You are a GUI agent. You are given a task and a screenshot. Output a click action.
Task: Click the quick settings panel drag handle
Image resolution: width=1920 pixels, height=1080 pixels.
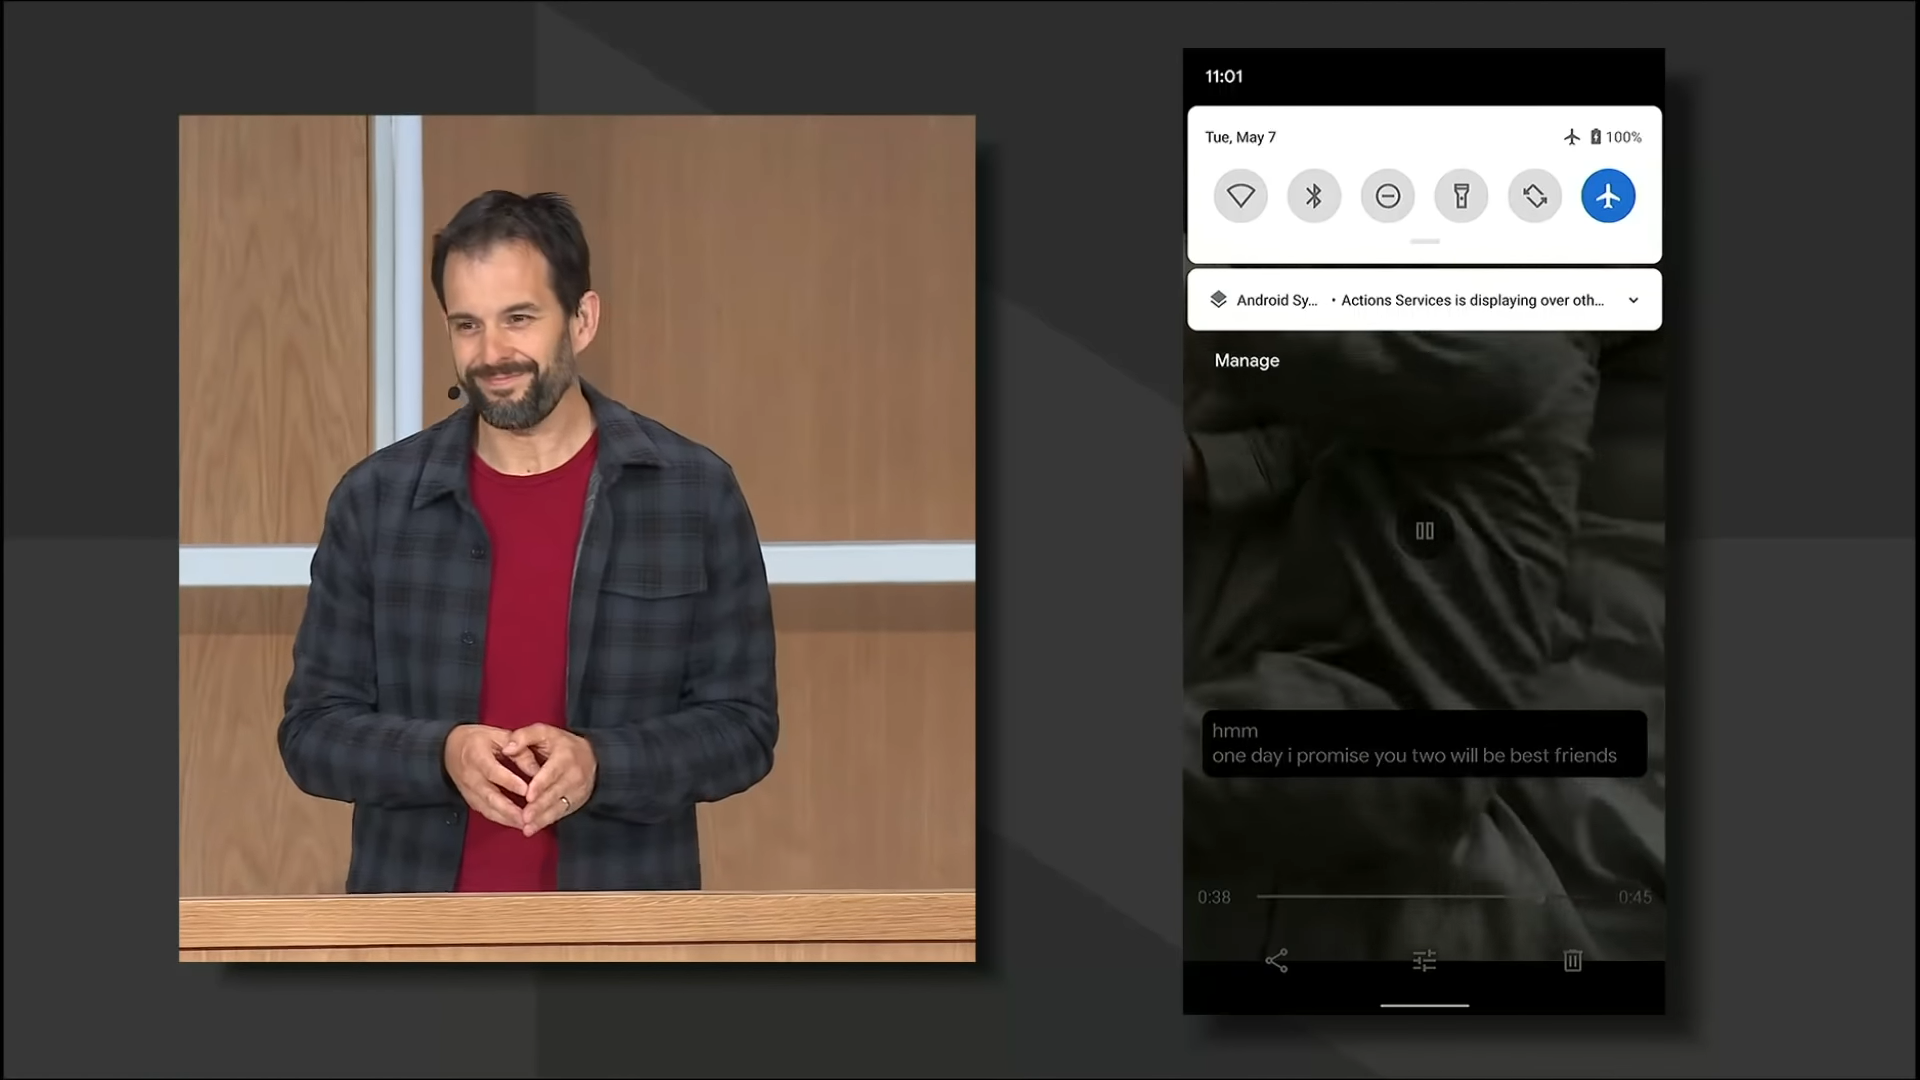coord(1424,241)
